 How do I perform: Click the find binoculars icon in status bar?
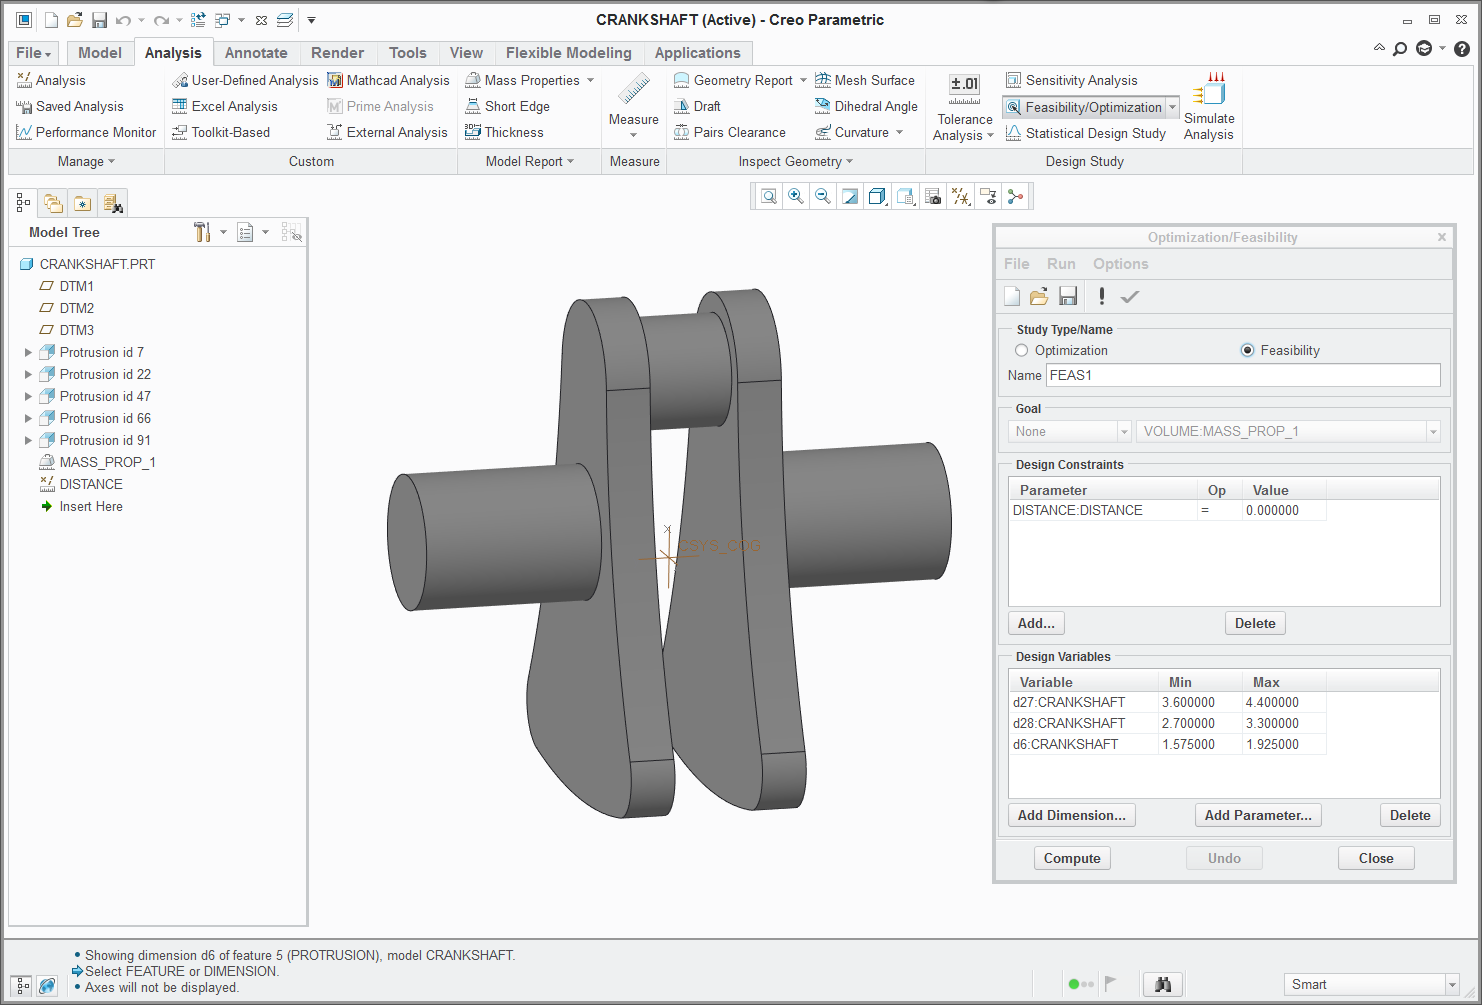coord(1162,984)
